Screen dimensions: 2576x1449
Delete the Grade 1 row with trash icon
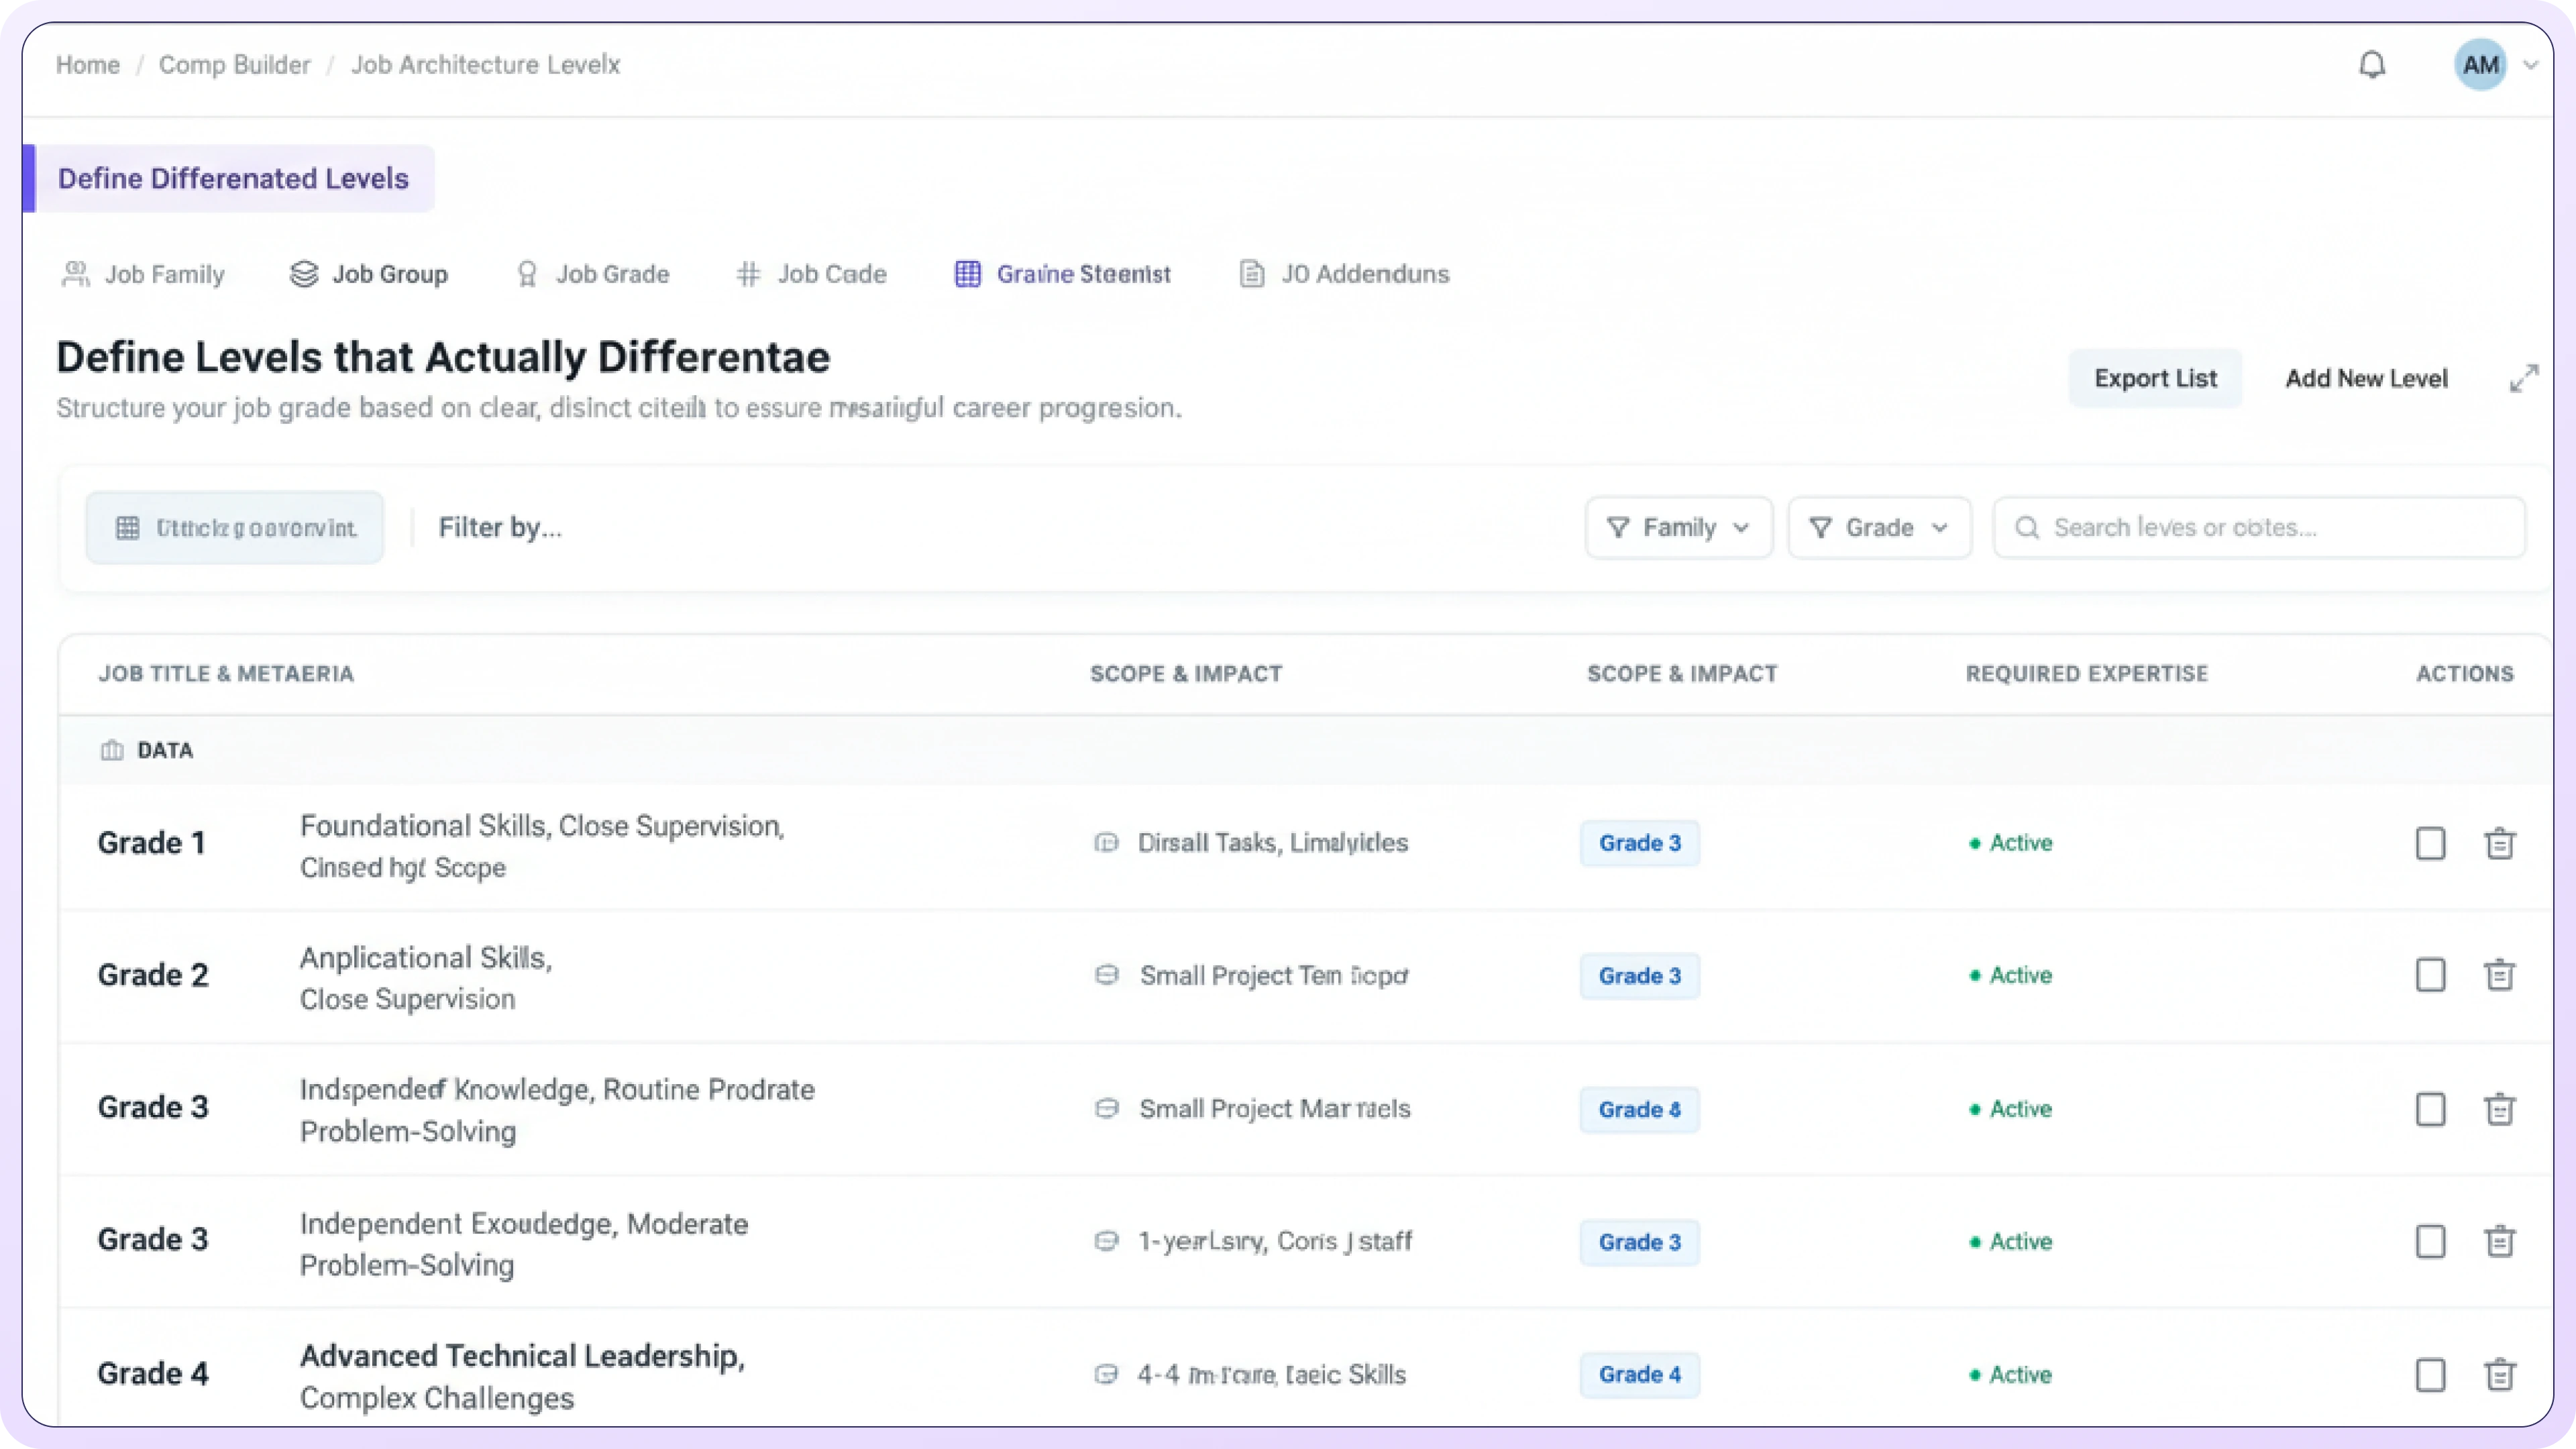coord(2499,843)
